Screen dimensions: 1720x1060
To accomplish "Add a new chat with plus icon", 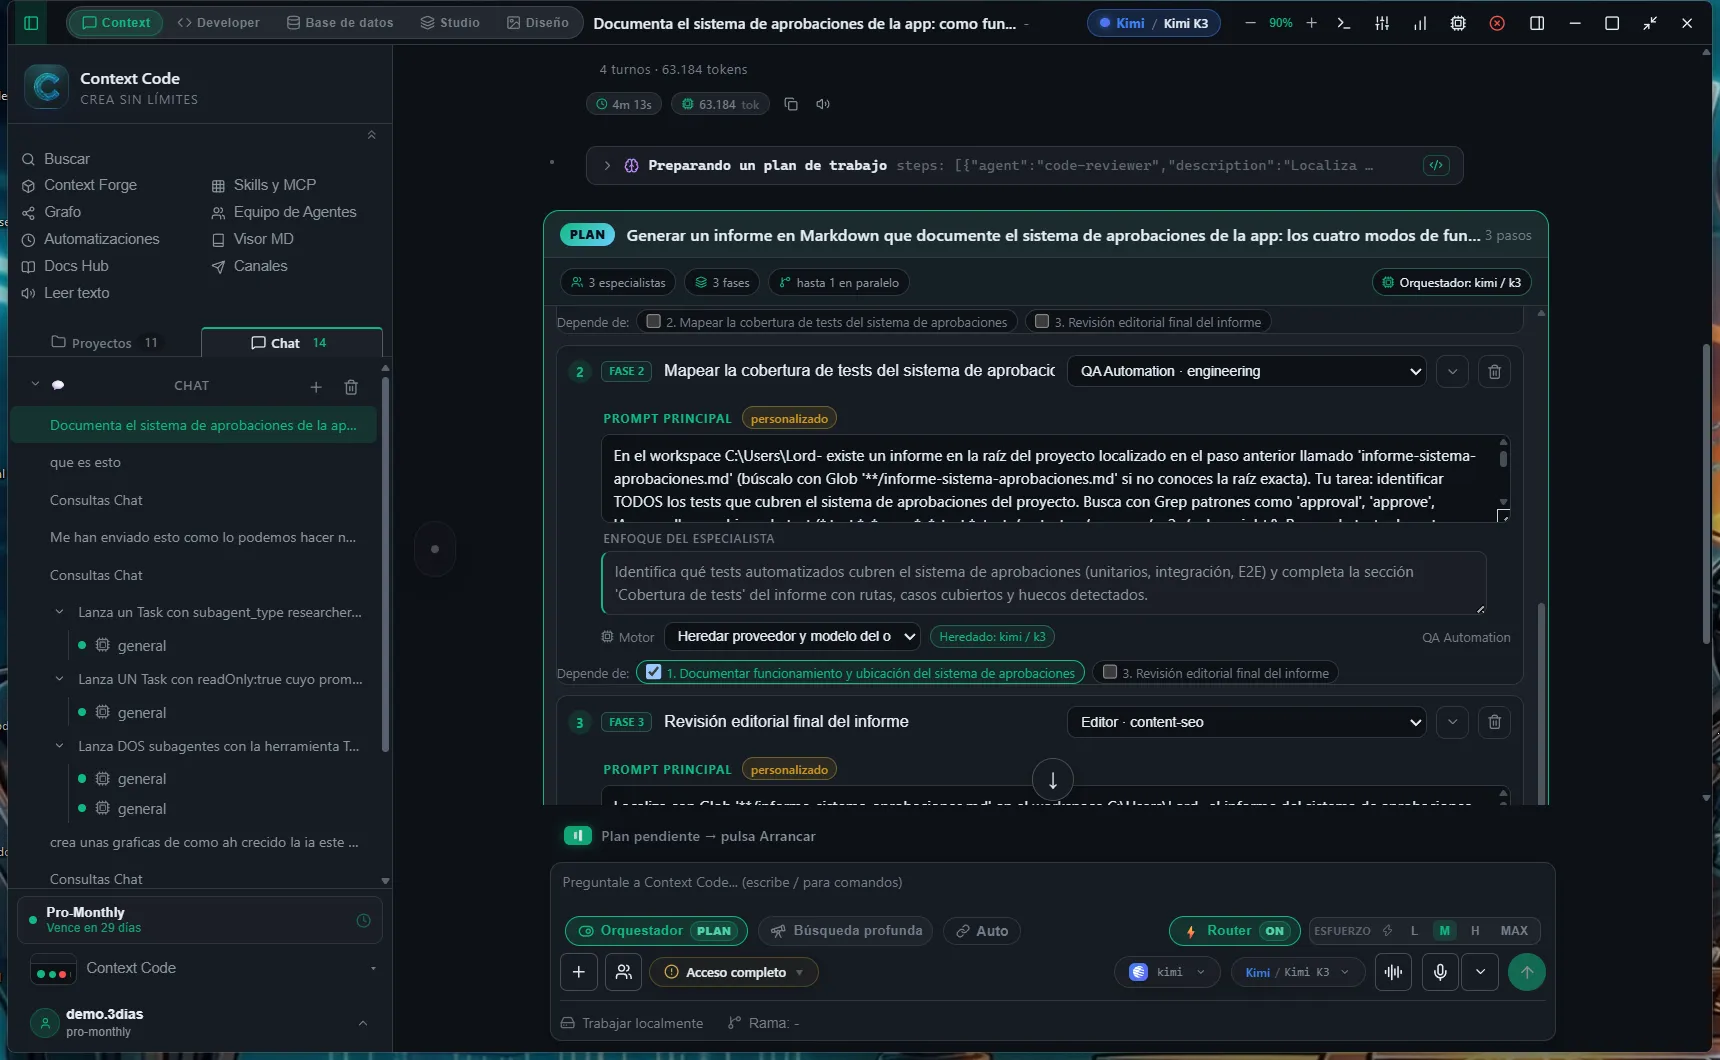I will pyautogui.click(x=316, y=387).
